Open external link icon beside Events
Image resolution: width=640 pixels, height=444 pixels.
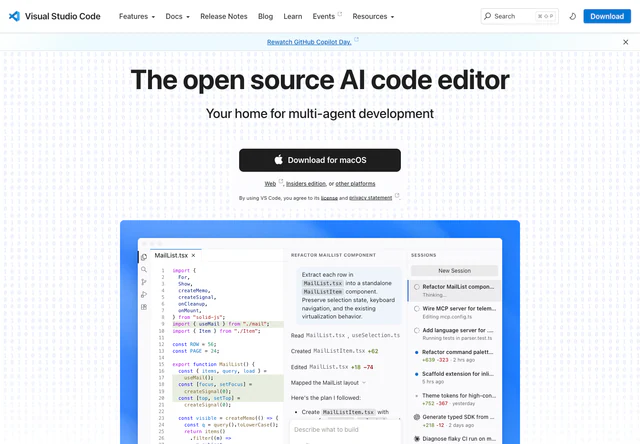pos(340,14)
